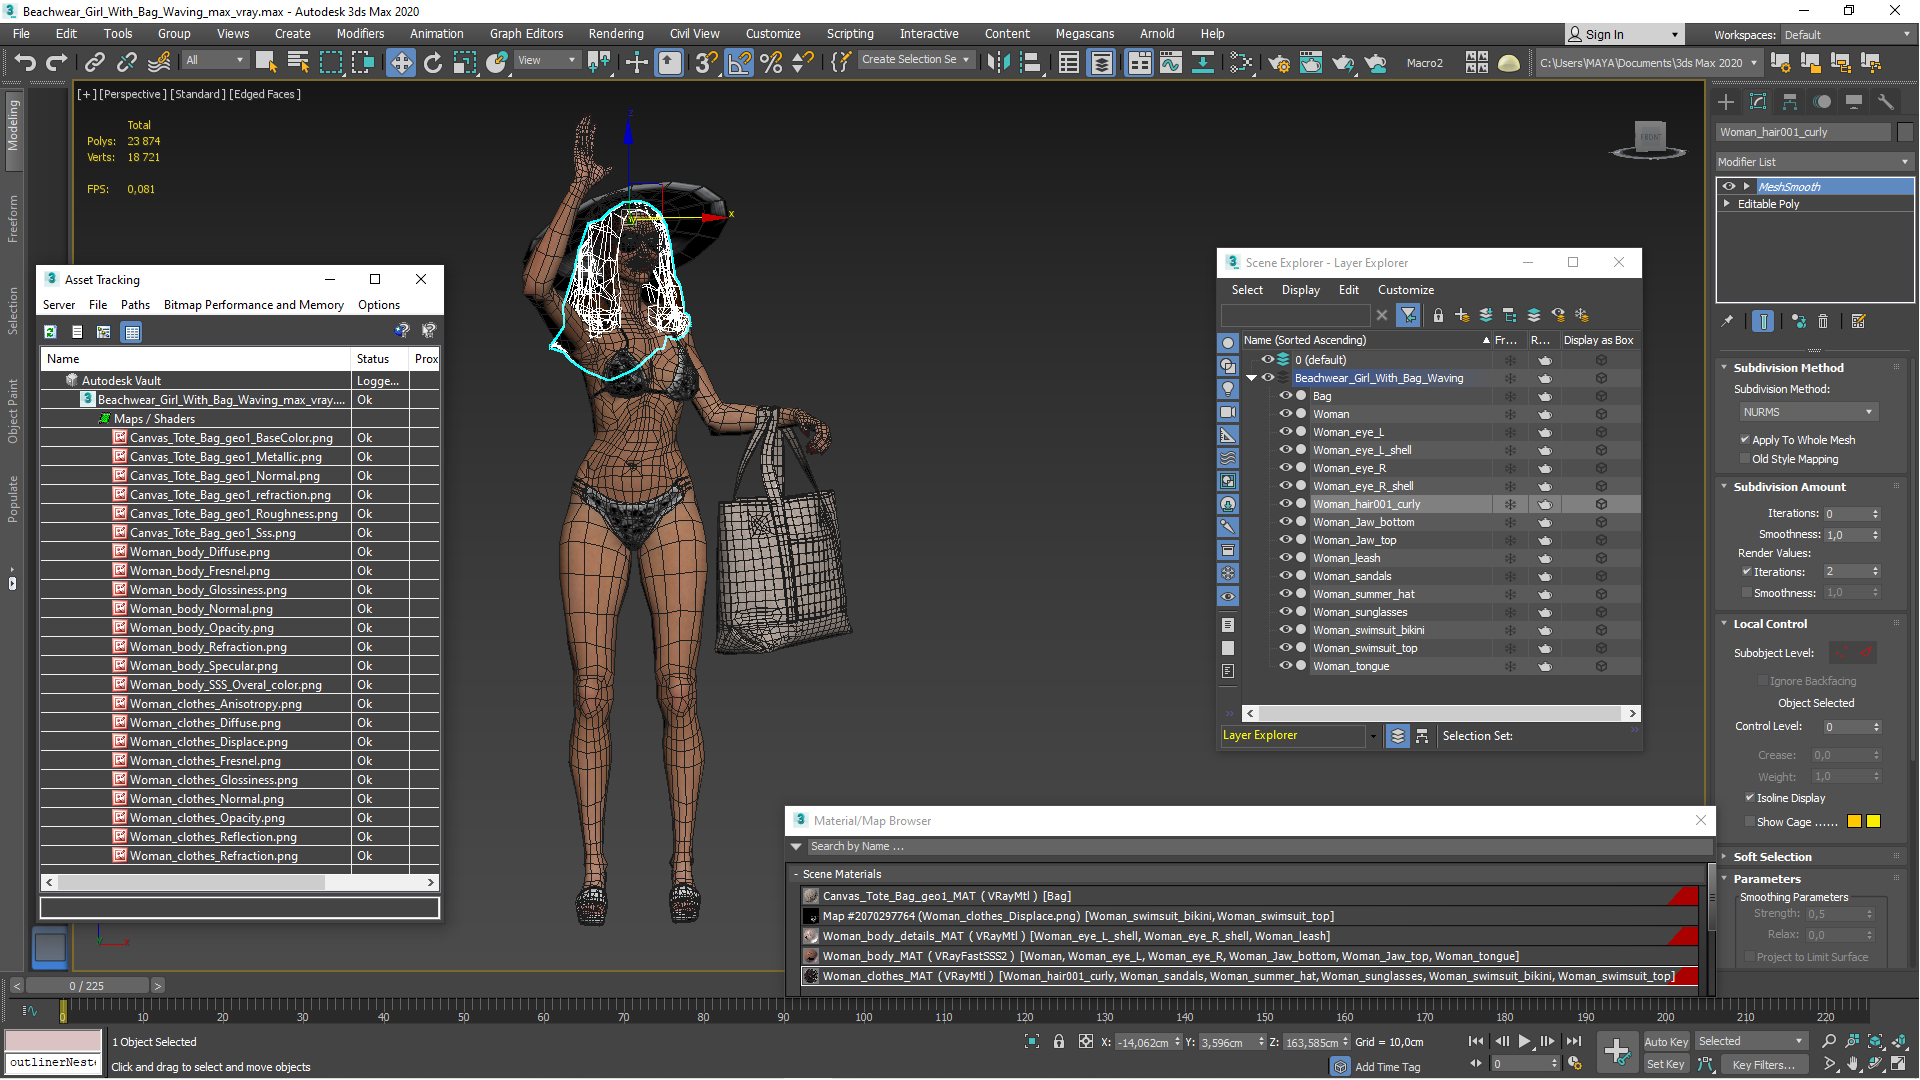Click the Auto Key button

1666,1042
